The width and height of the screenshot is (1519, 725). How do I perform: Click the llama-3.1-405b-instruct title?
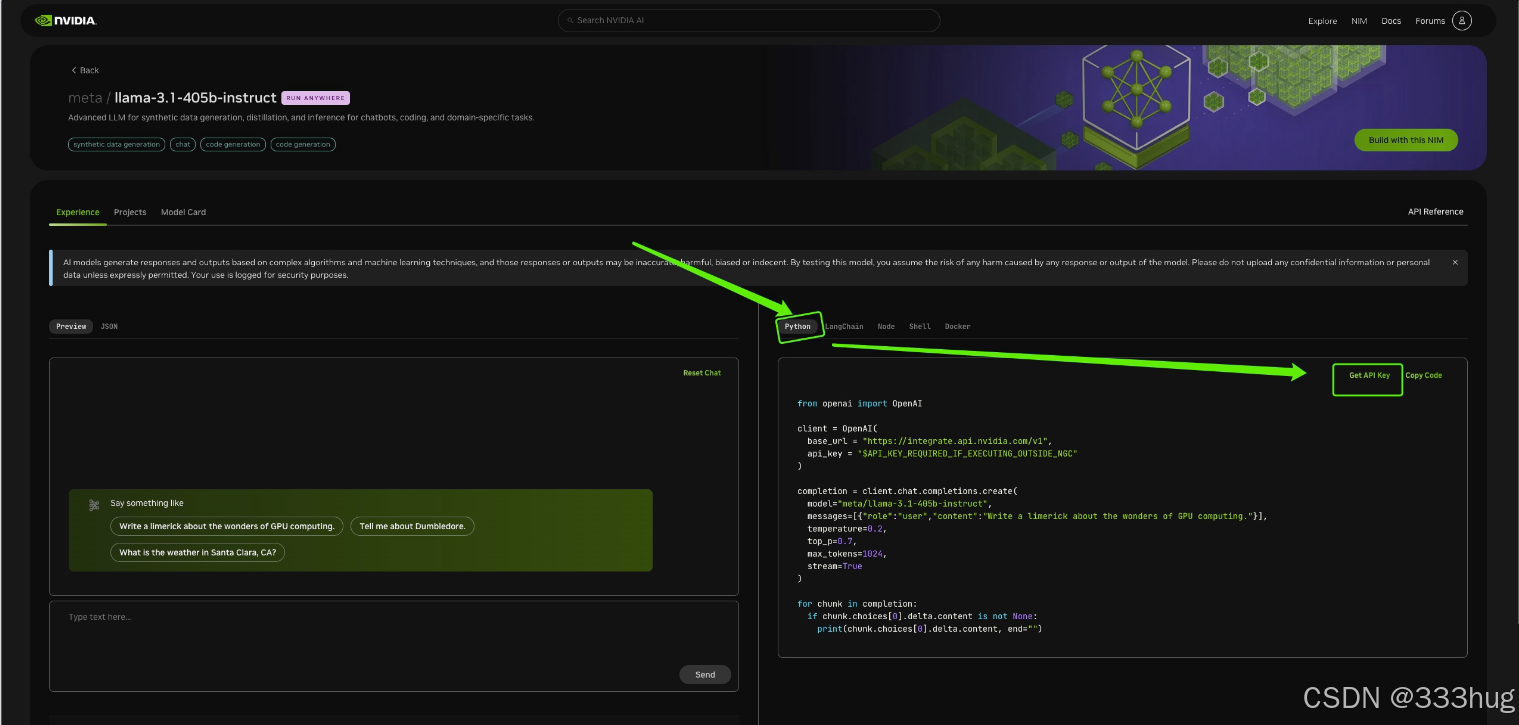click(x=195, y=98)
